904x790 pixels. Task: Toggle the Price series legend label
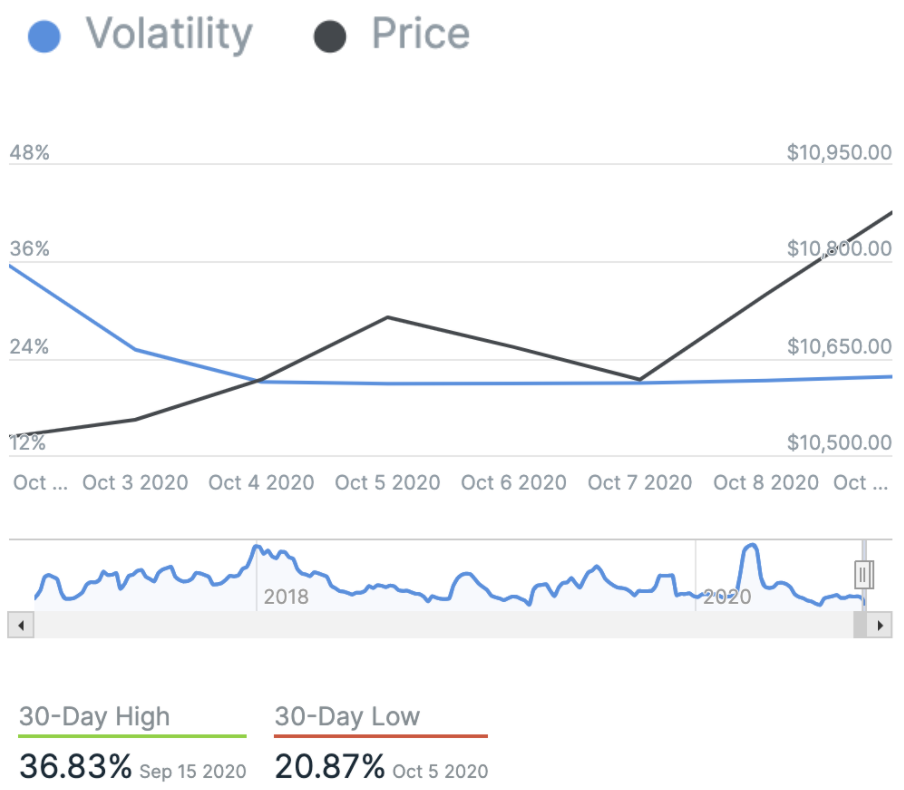[x=420, y=34]
